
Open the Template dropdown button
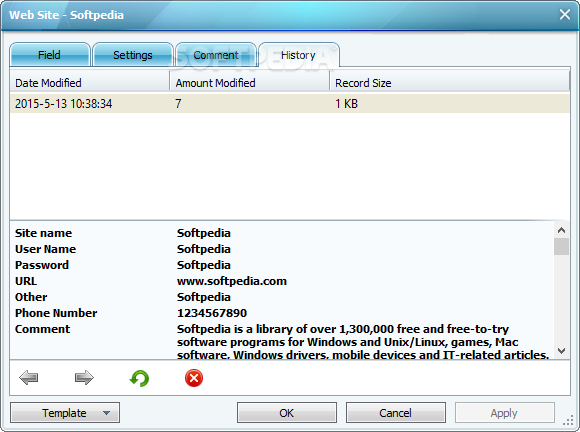(65, 412)
